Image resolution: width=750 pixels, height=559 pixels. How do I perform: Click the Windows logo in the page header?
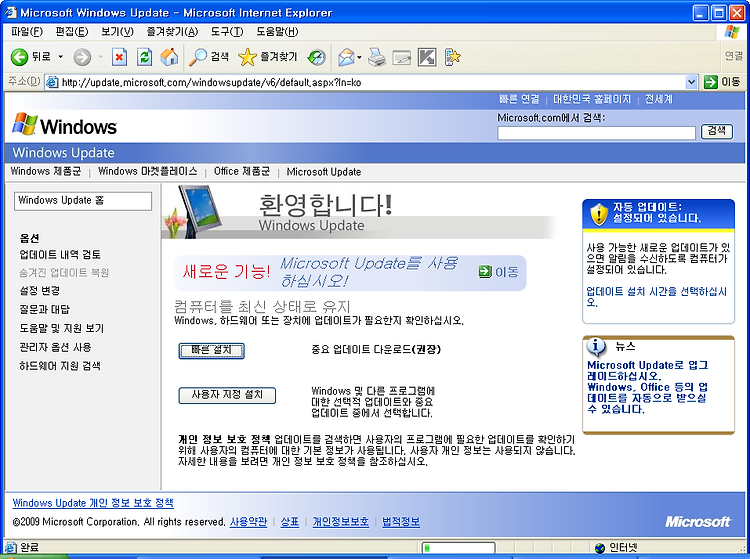pyautogui.click(x=65, y=126)
